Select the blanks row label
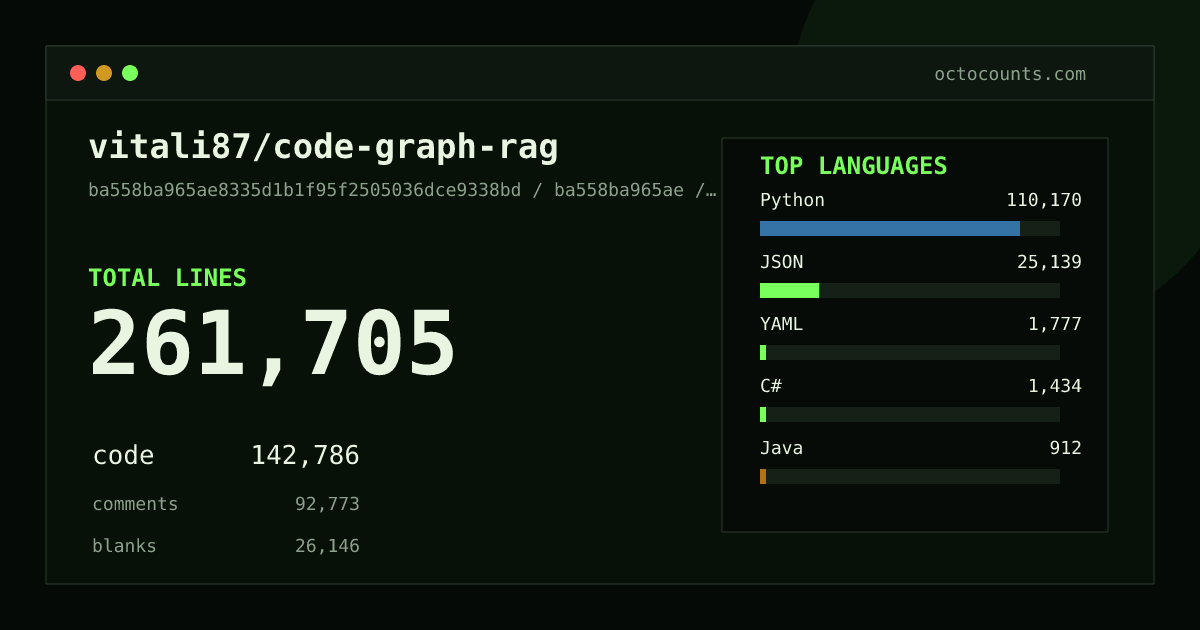The height and width of the screenshot is (630, 1200). (x=124, y=546)
